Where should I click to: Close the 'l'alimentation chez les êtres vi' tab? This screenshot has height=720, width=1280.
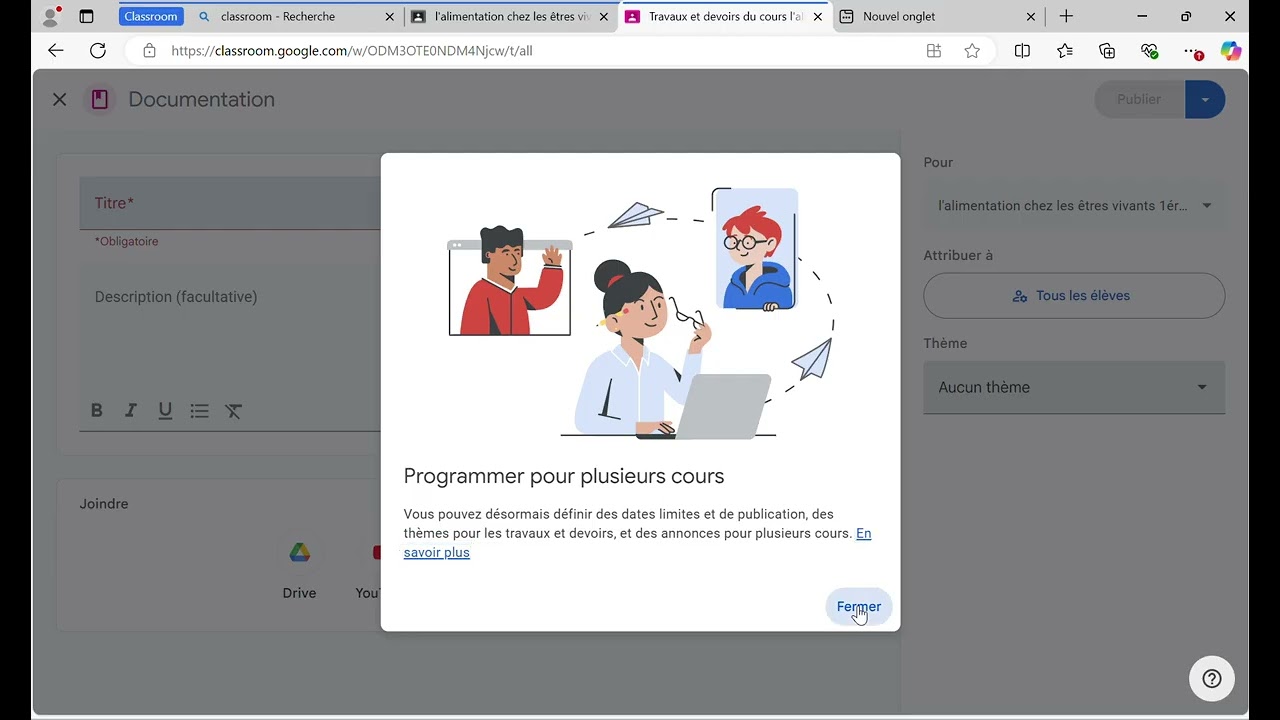pyautogui.click(x=603, y=17)
